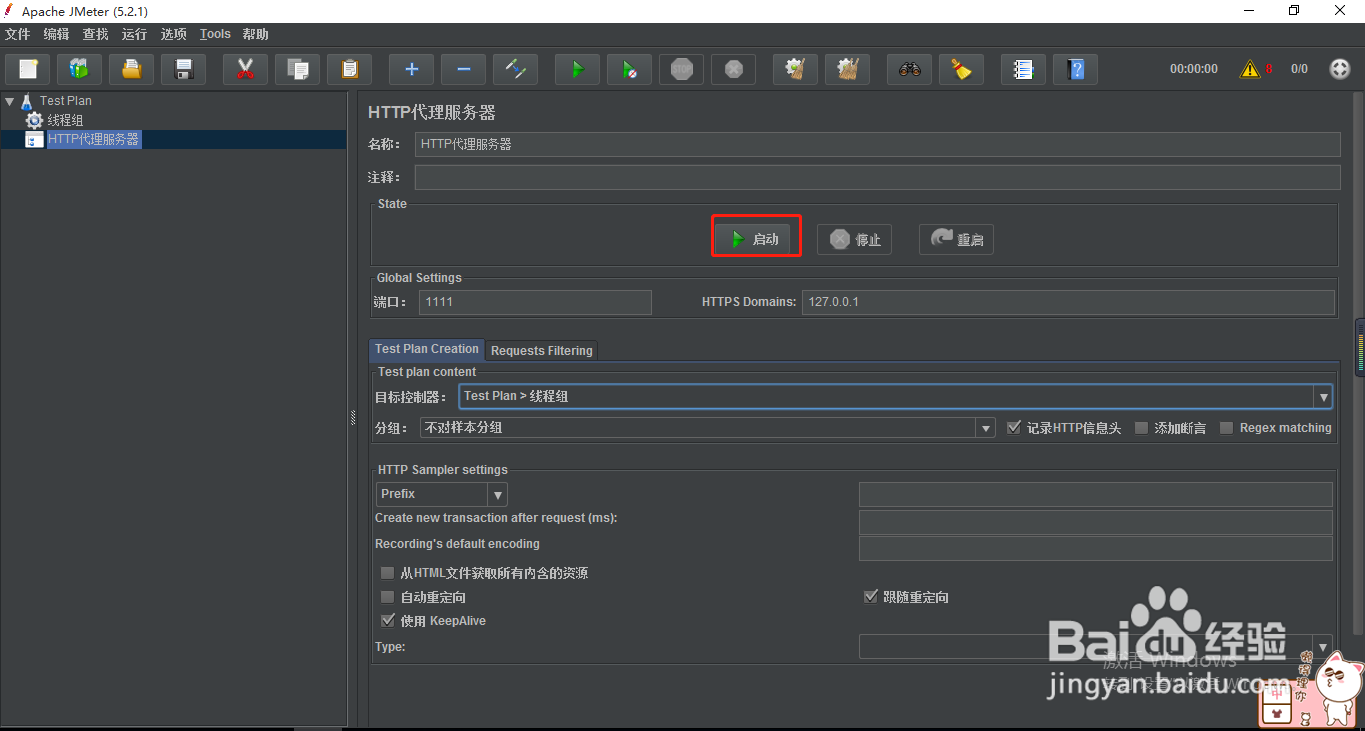Toggle the 跟随重定向 checkbox
1365x731 pixels.
(x=870, y=597)
